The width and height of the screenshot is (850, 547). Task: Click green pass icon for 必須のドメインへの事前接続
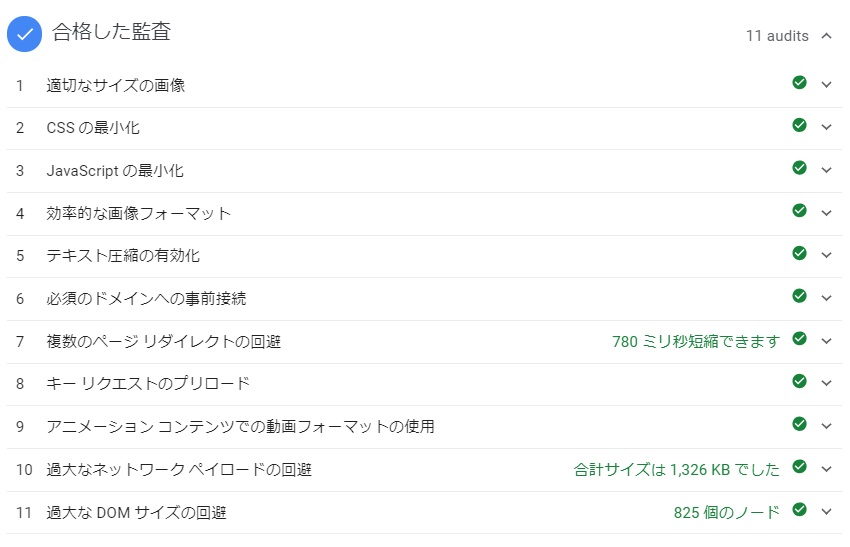click(x=799, y=296)
